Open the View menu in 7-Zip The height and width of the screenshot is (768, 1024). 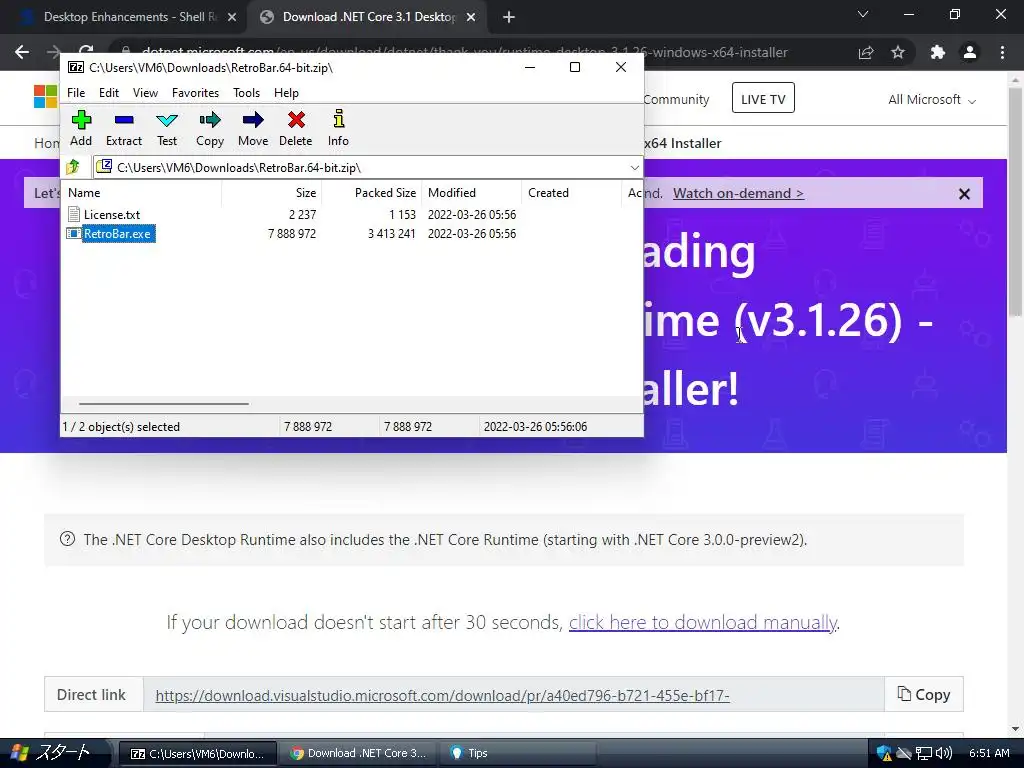pos(145,93)
